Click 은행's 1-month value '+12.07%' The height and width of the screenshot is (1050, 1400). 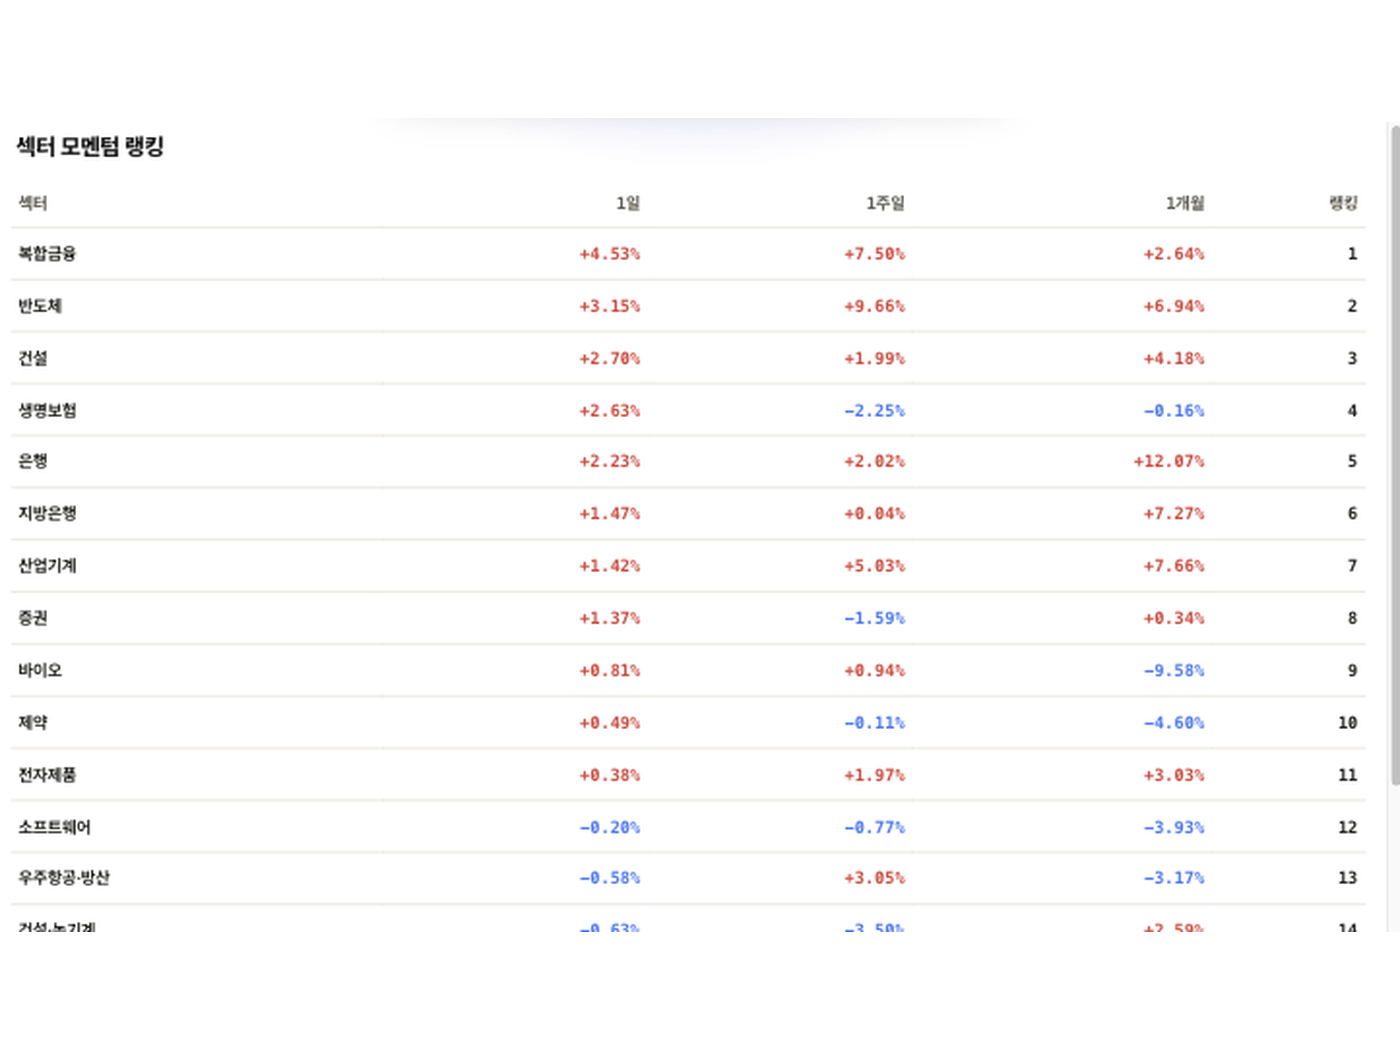pos(1169,461)
